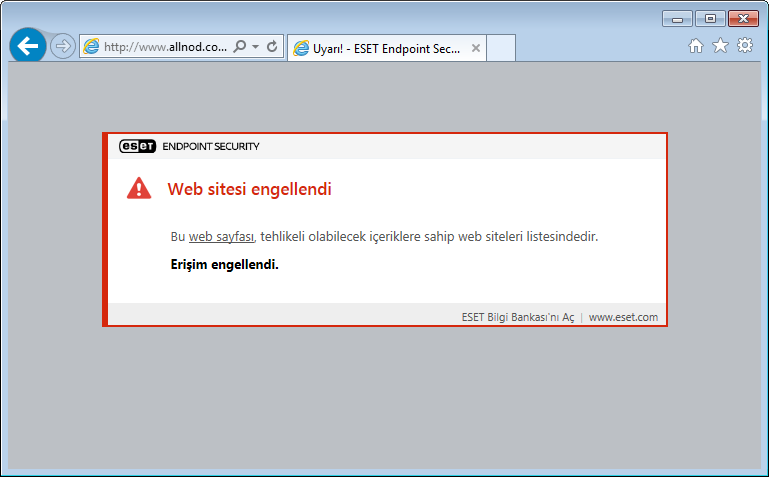Maximize the browser window
This screenshot has height=477, width=769.
coord(710,19)
